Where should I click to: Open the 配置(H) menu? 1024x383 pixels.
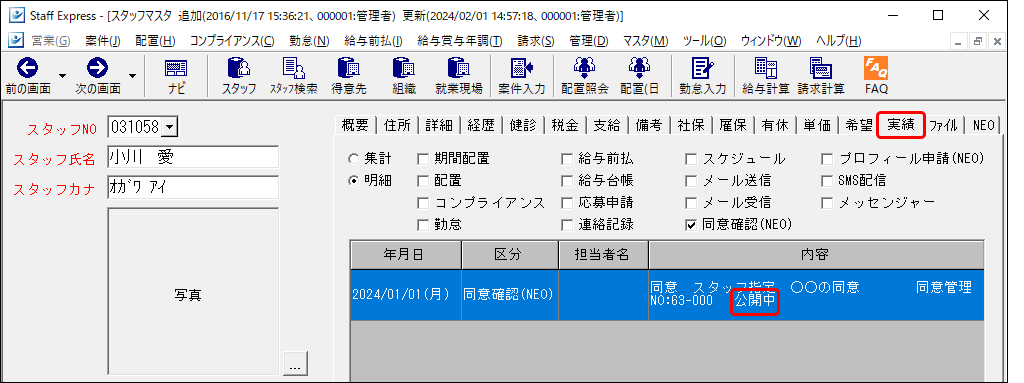[x=155, y=41]
